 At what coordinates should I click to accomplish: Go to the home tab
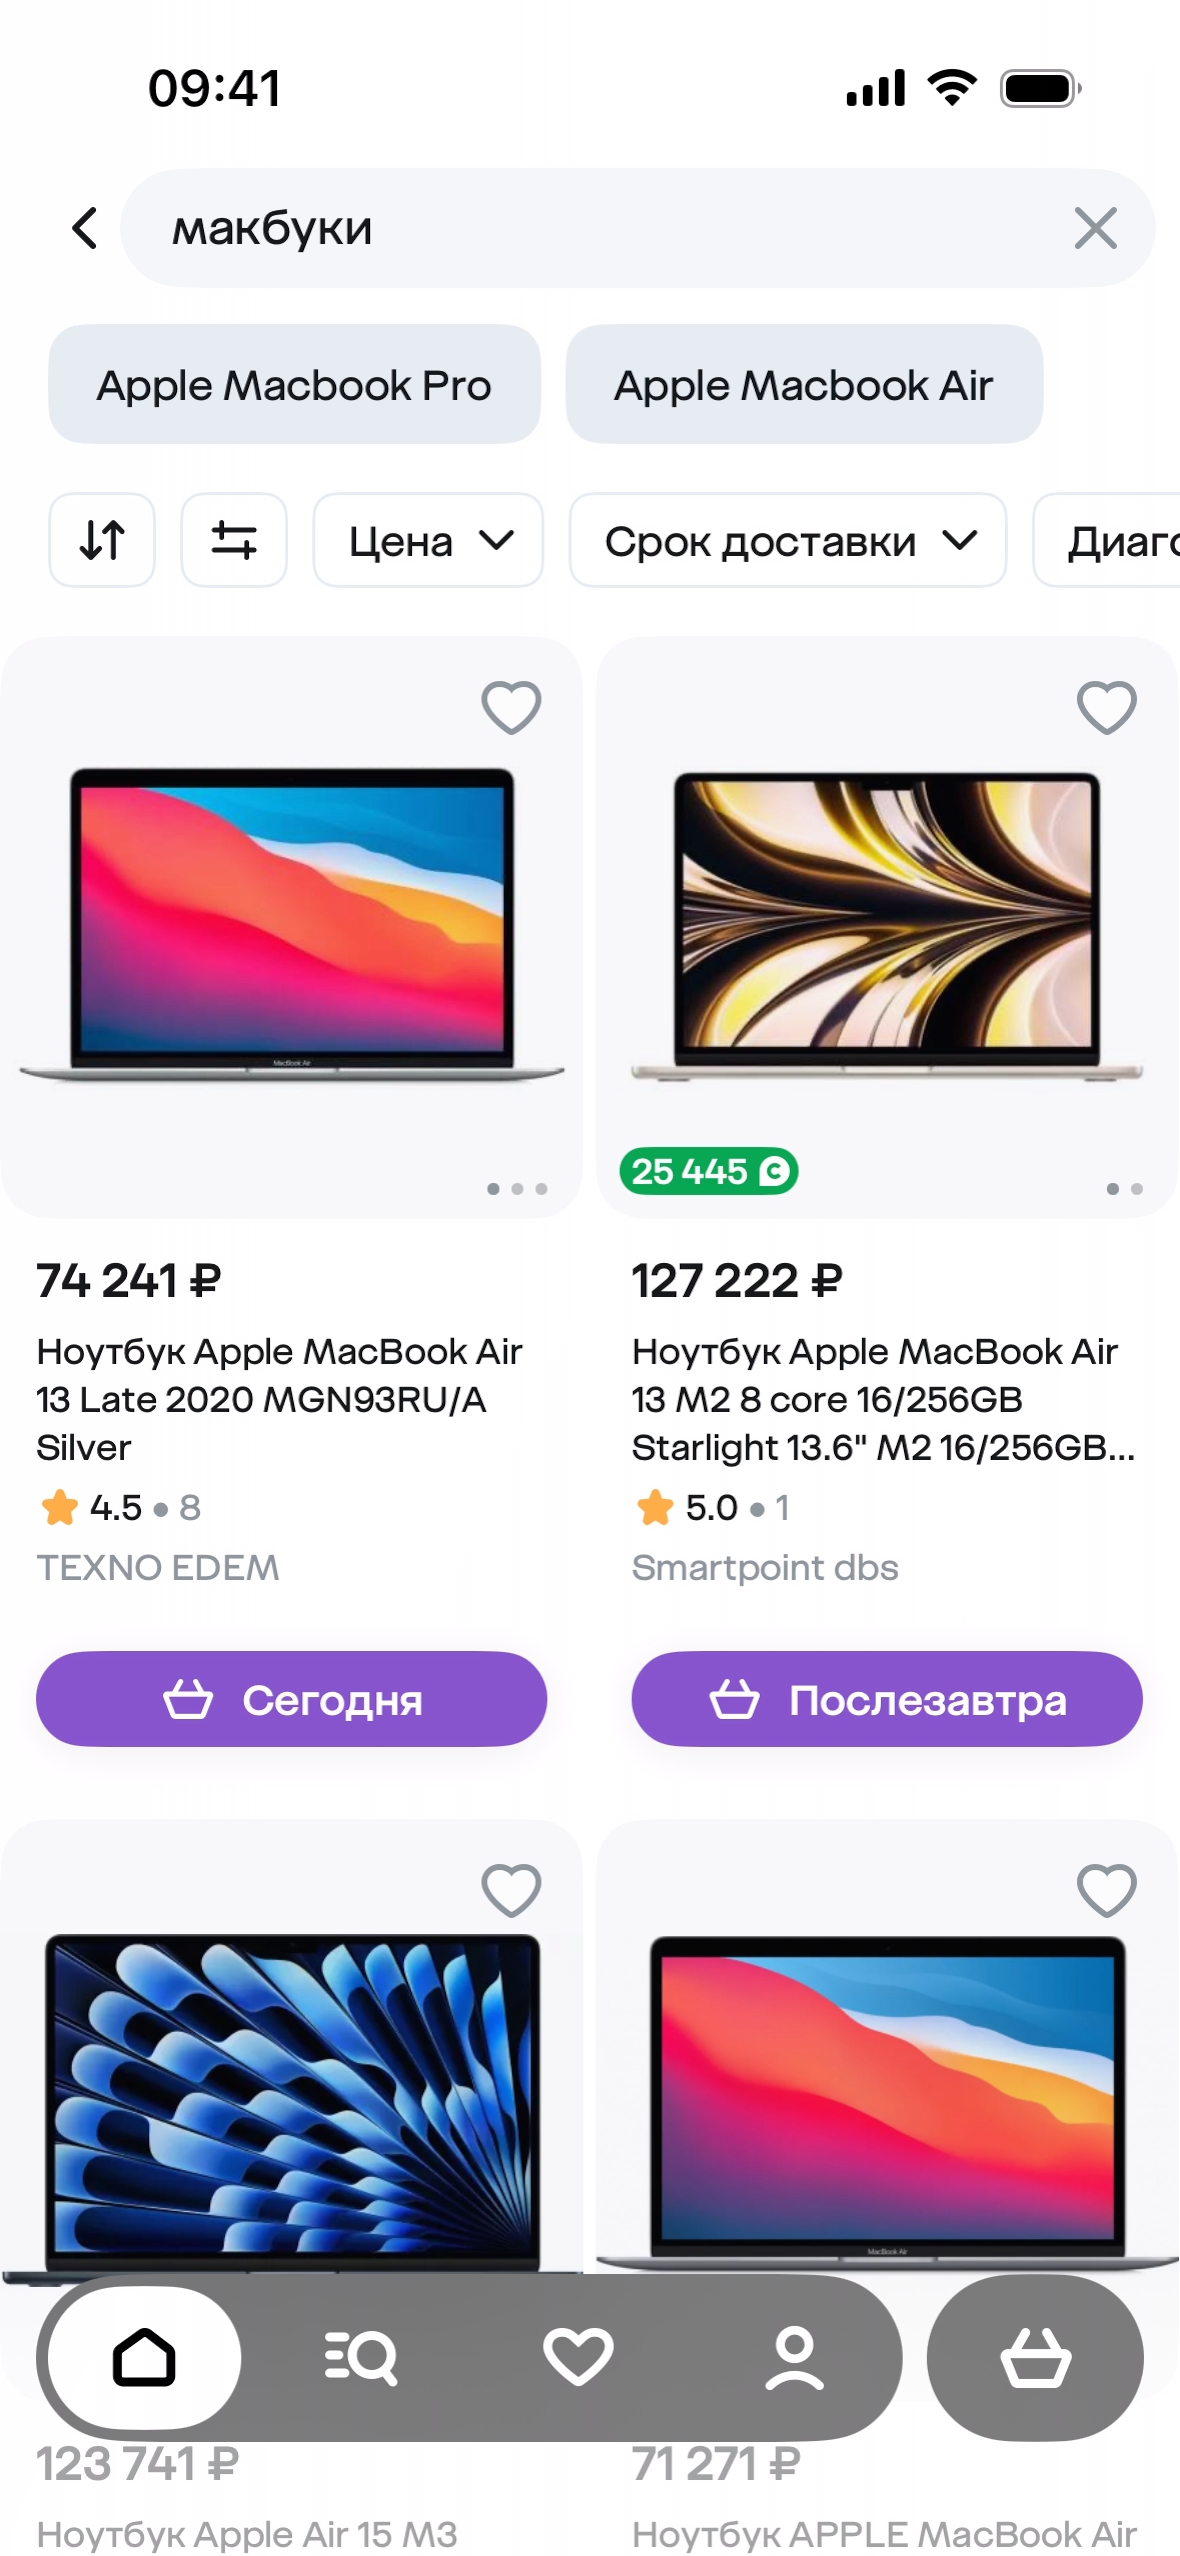[x=144, y=2357]
